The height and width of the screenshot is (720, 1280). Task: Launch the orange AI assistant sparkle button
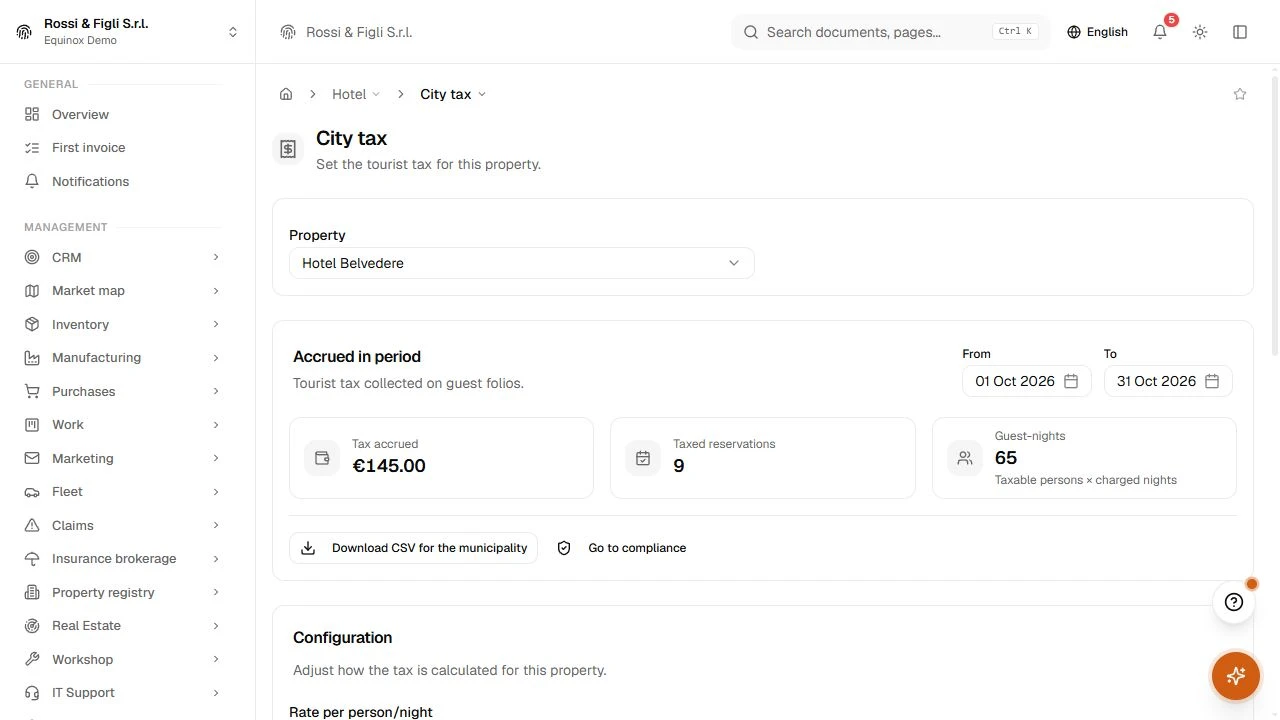(1235, 676)
